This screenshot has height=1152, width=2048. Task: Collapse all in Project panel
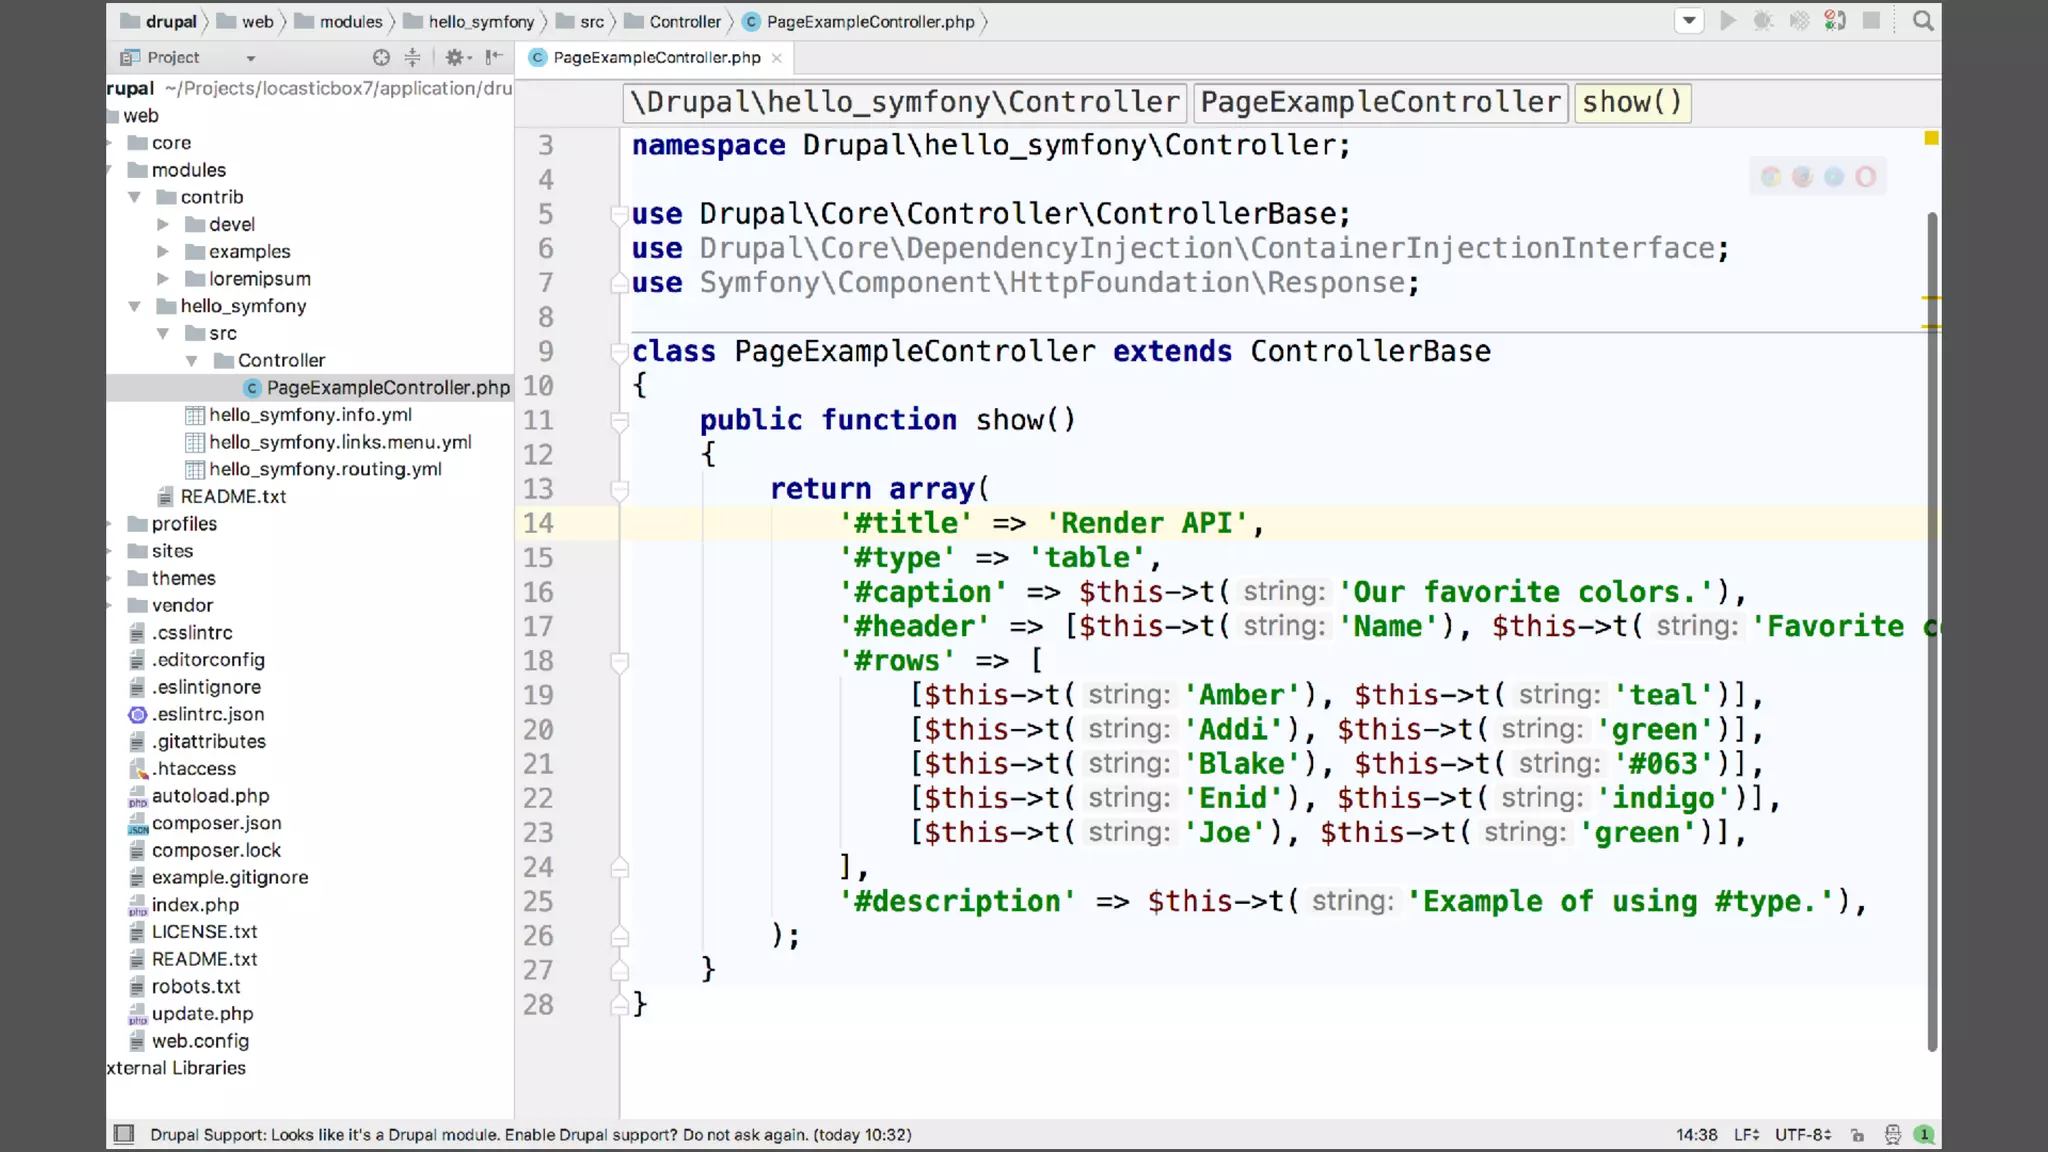[412, 58]
